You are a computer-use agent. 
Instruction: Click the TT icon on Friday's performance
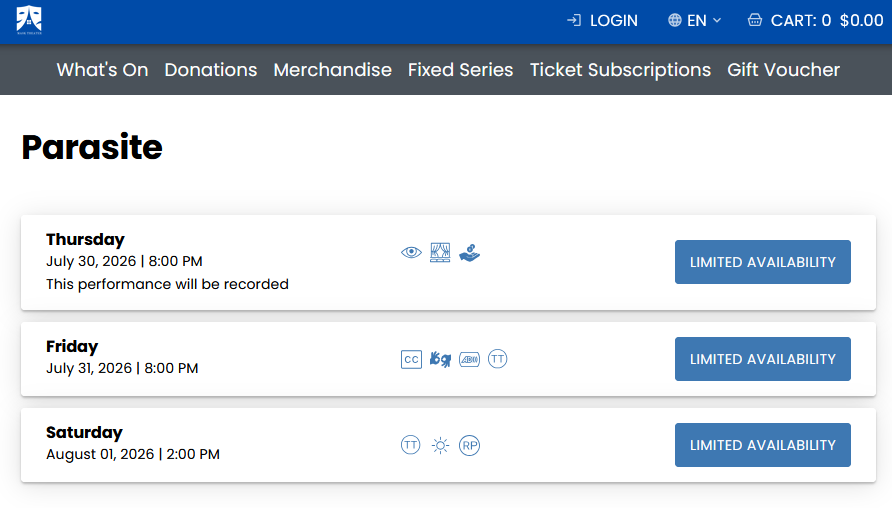point(498,359)
